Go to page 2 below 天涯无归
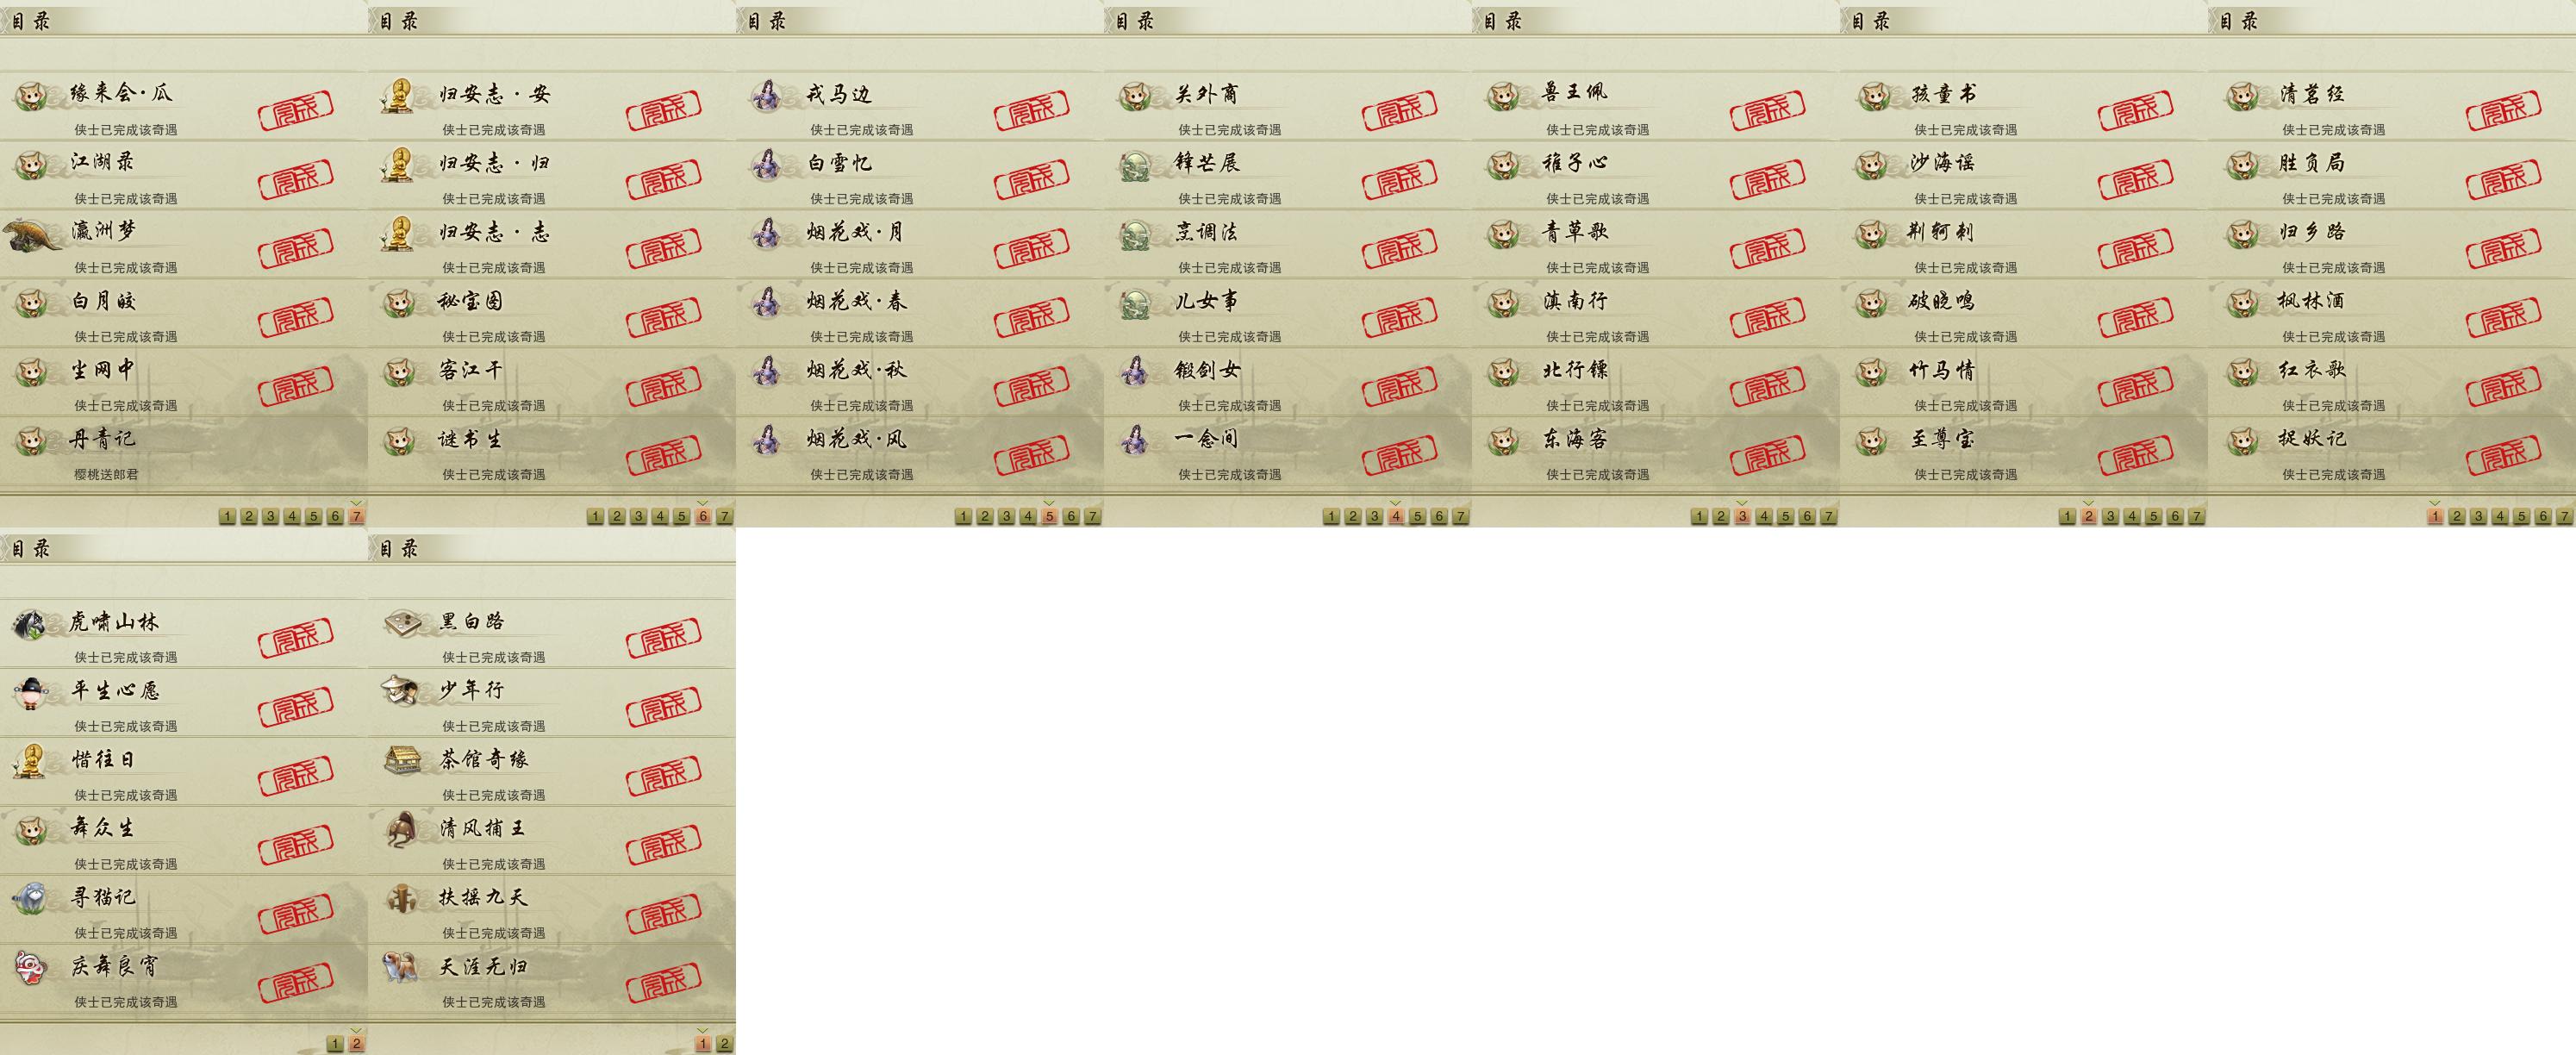This screenshot has width=2576, height=1055. pos(724,1043)
